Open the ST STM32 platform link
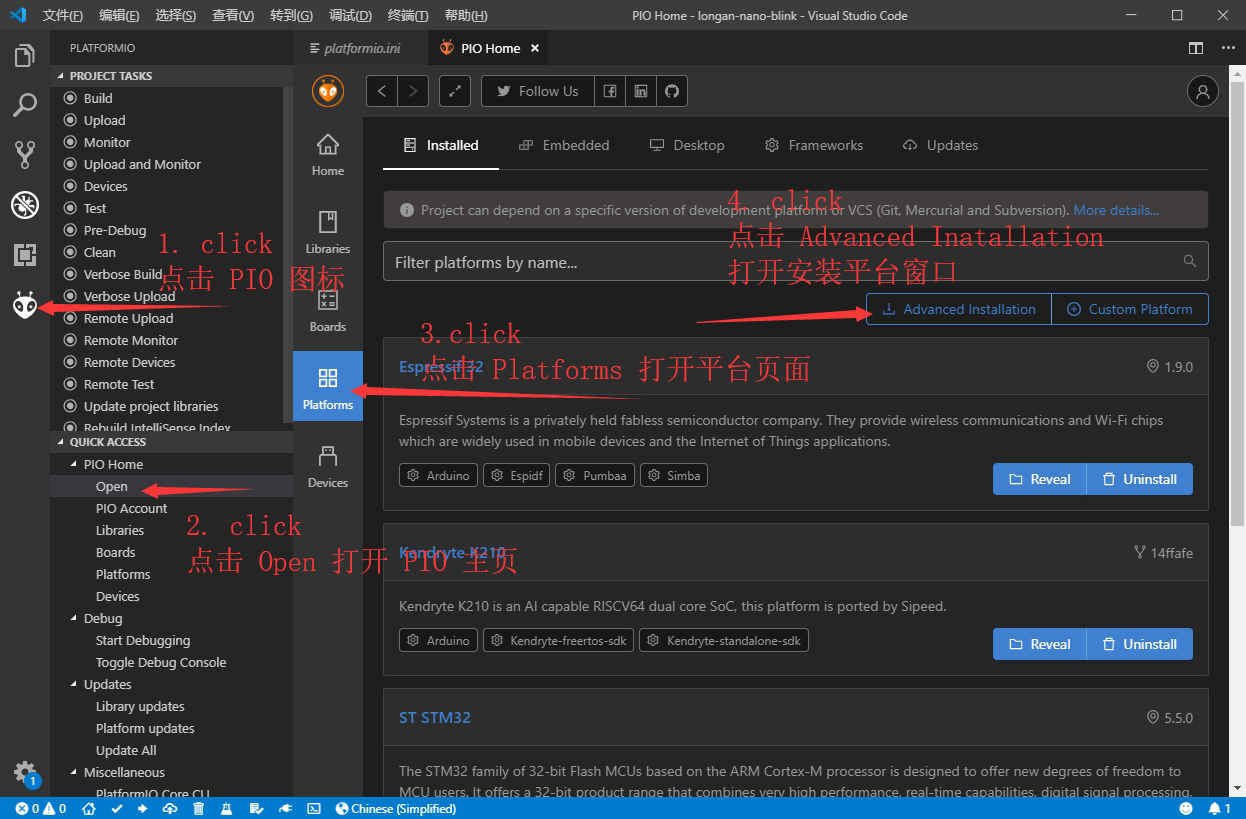1246x819 pixels. (435, 717)
